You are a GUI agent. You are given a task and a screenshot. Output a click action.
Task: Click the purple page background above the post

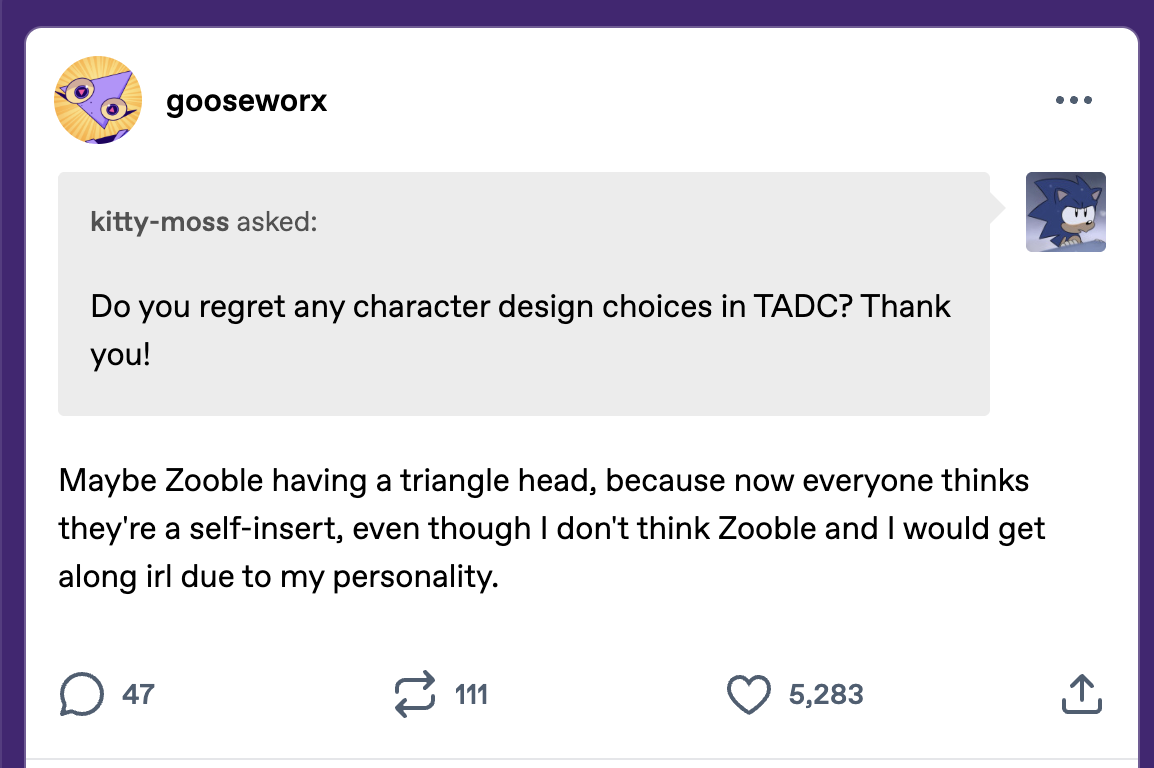(577, 12)
